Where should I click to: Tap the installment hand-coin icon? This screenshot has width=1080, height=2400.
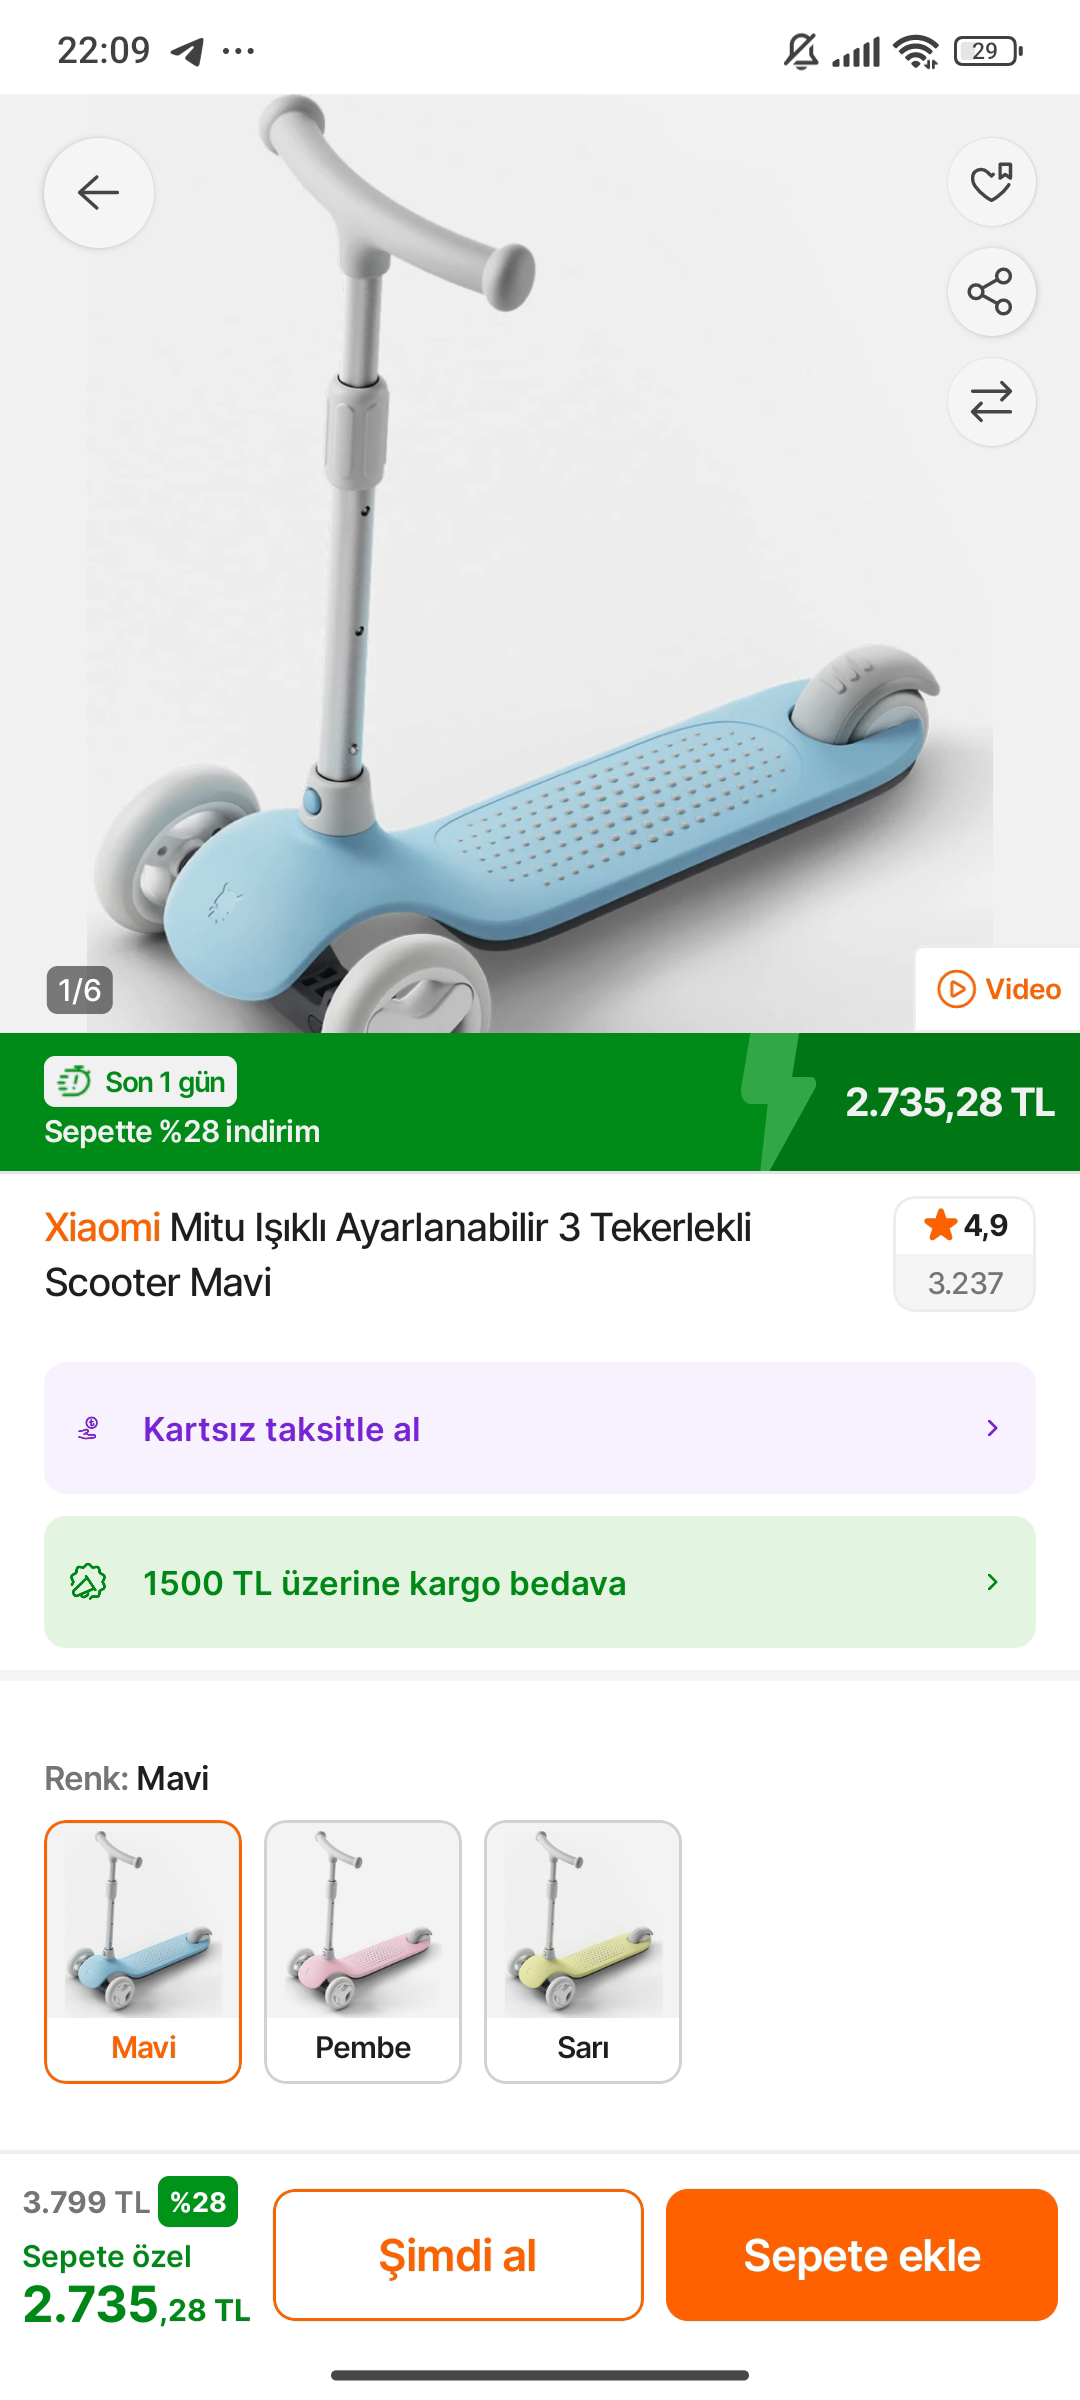(89, 1429)
